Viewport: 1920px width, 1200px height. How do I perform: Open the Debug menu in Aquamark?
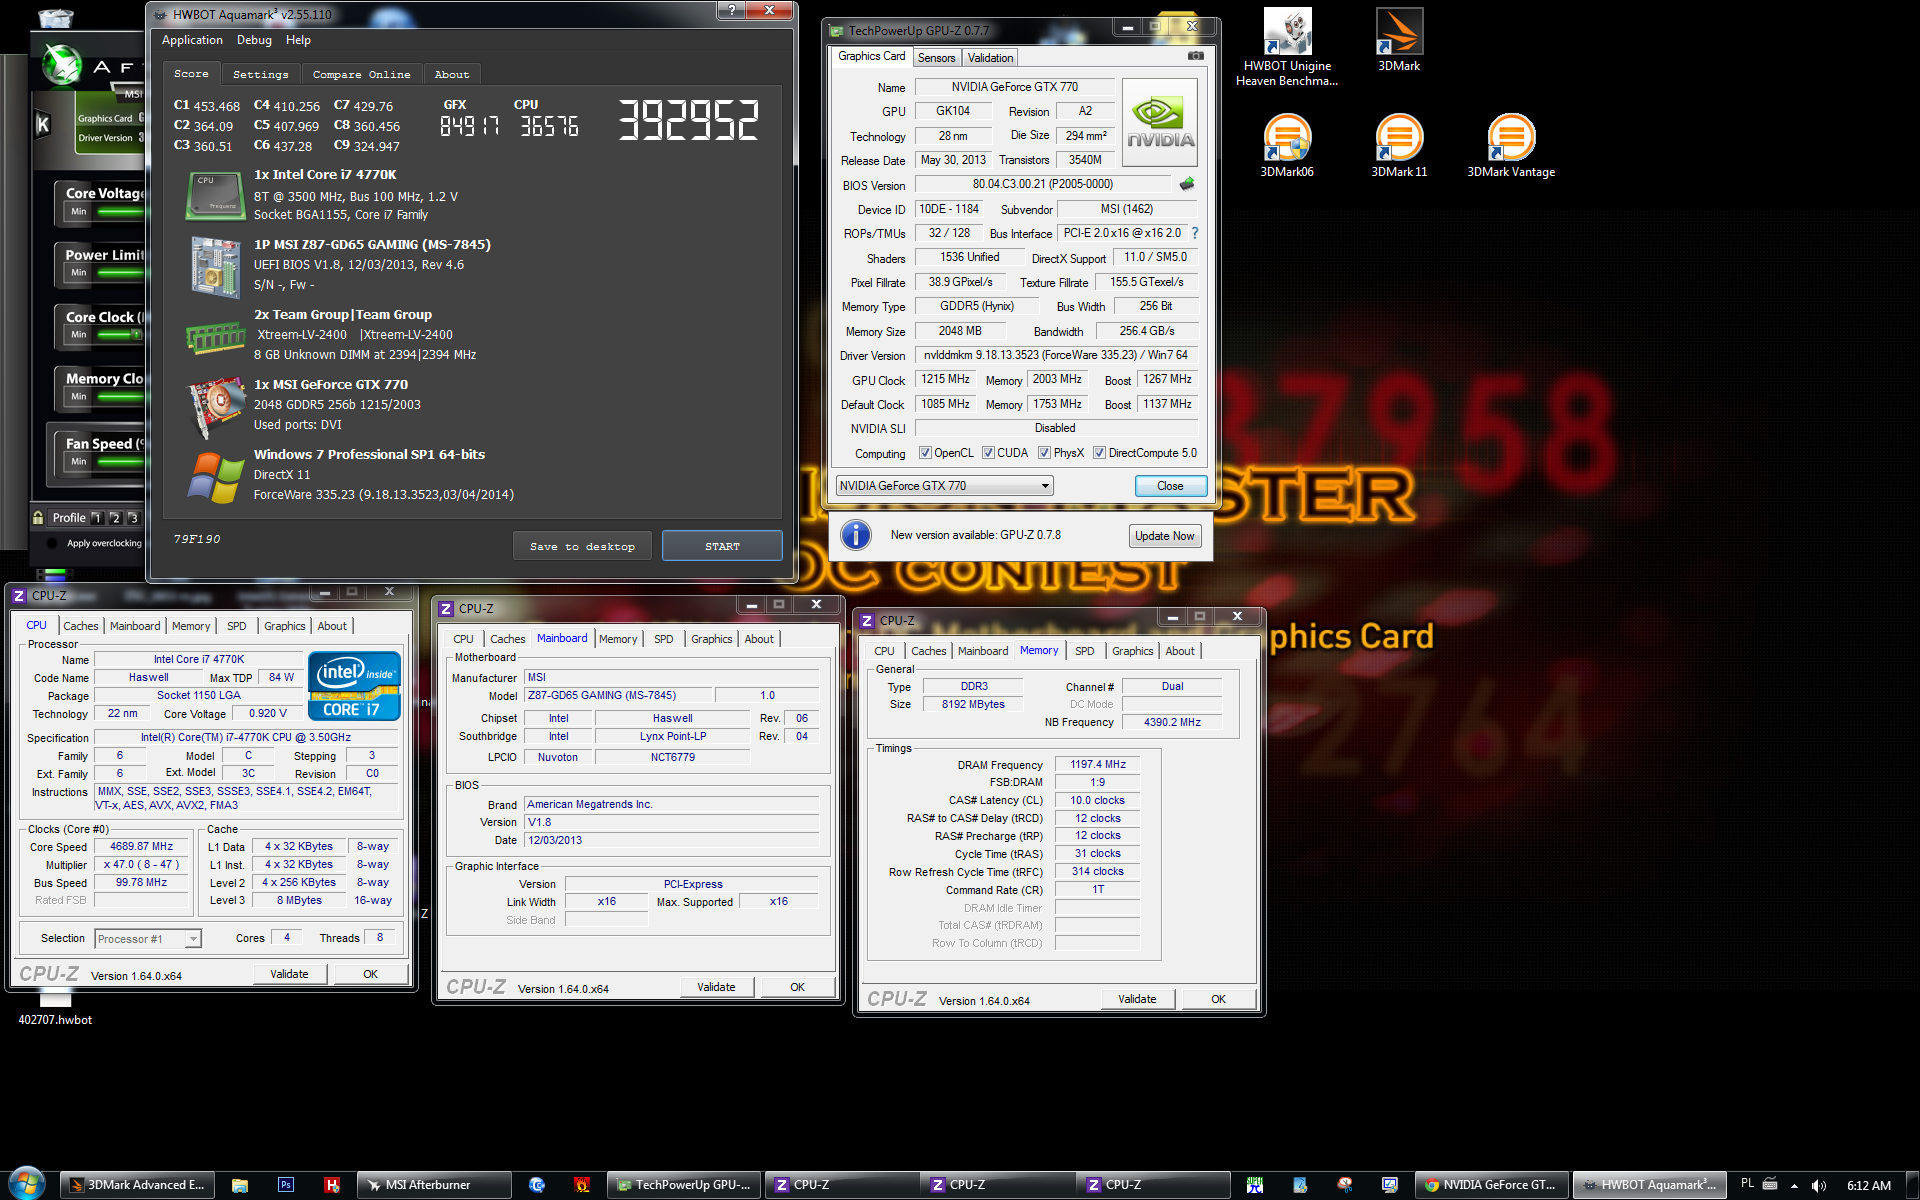pyautogui.click(x=254, y=40)
